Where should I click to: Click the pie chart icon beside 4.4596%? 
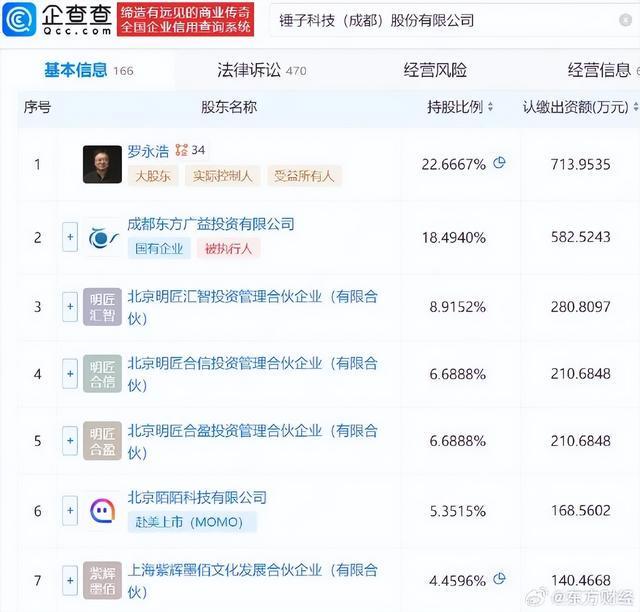pyautogui.click(x=499, y=578)
